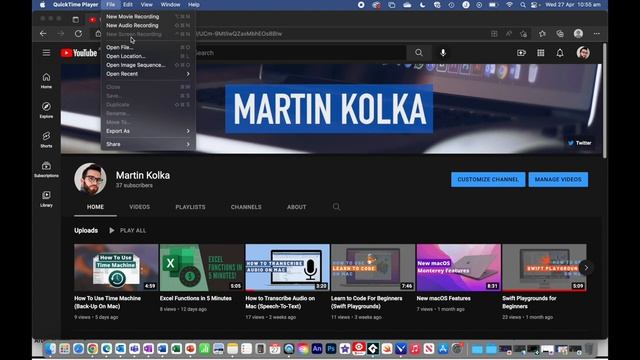Viewport: 640px width, 360px height.
Task: Open YouTube hamburger guide menu
Action: pyautogui.click(x=46, y=53)
